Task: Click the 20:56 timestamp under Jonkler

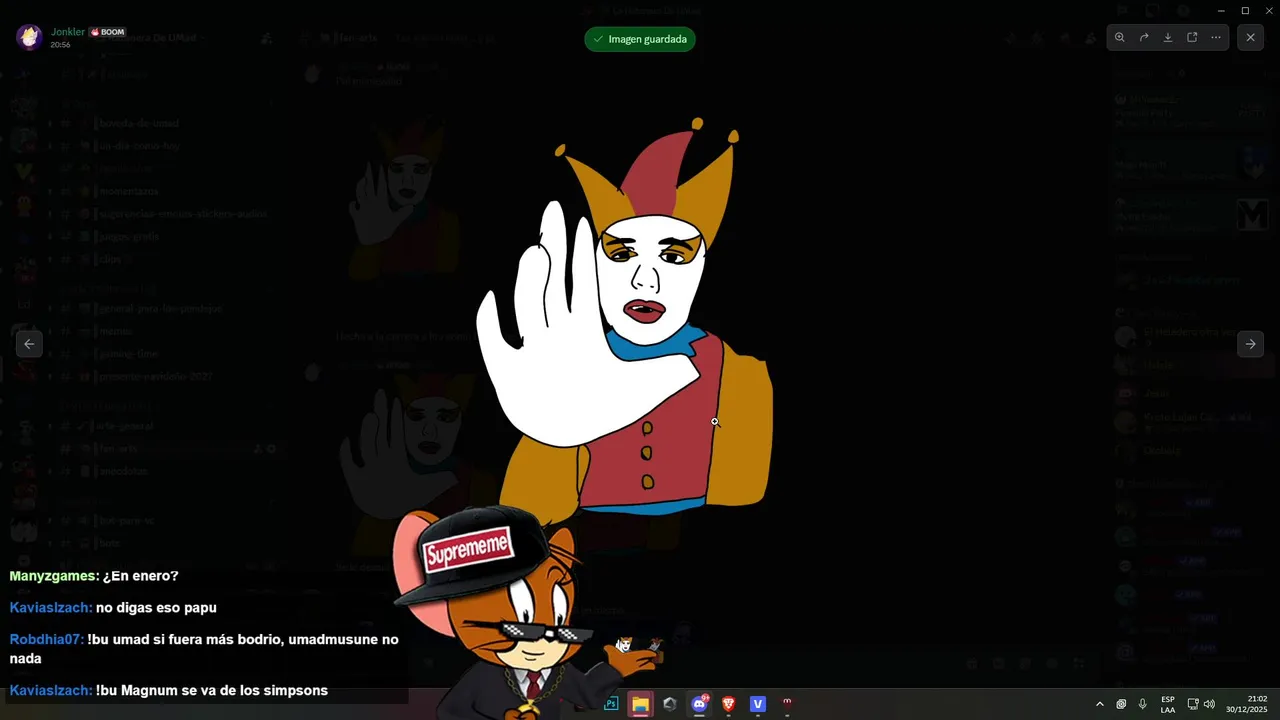Action: (60, 45)
